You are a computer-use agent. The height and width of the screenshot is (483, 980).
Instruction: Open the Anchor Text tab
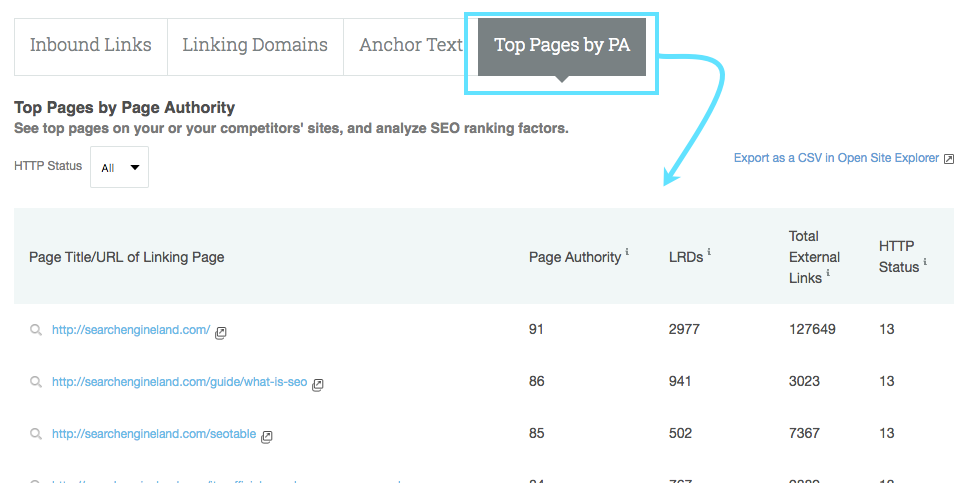(x=410, y=46)
